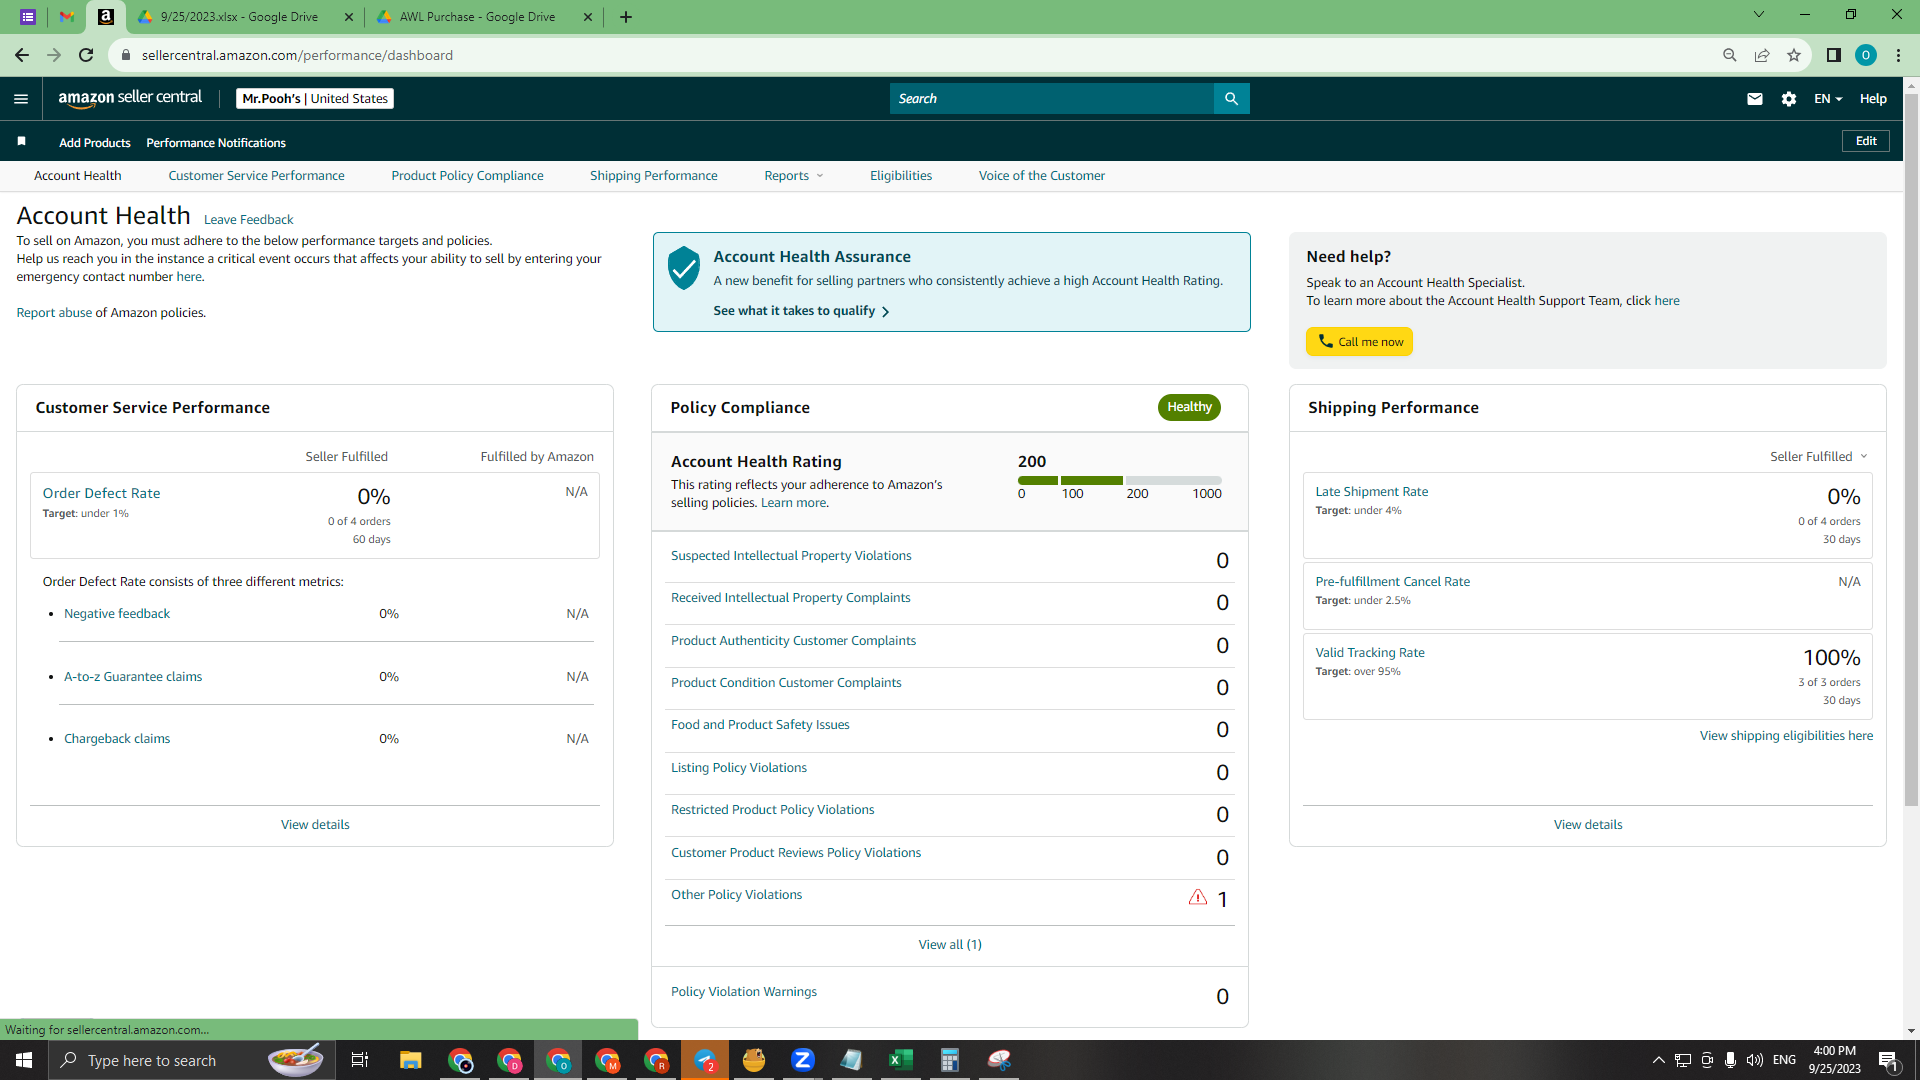Click the warning triangle next to Other Policy Violations
This screenshot has height=1080, width=1920.
1197,897
